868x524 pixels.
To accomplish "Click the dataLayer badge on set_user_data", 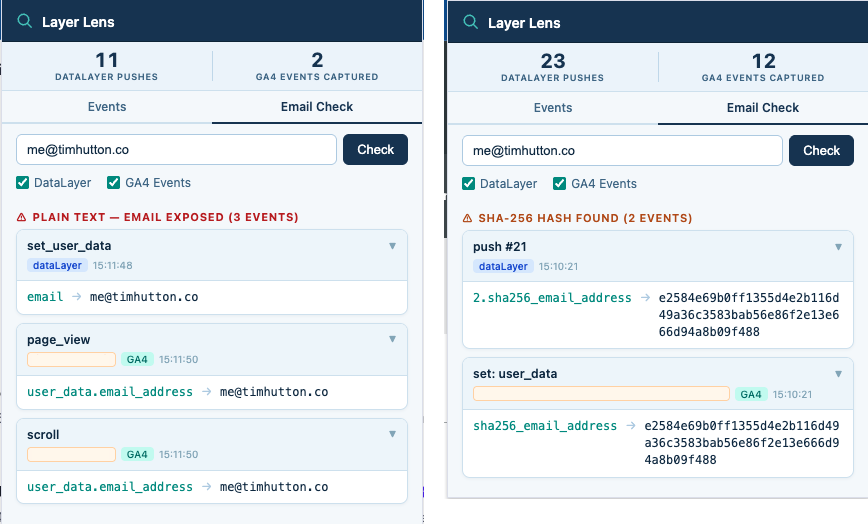I will [x=57, y=266].
